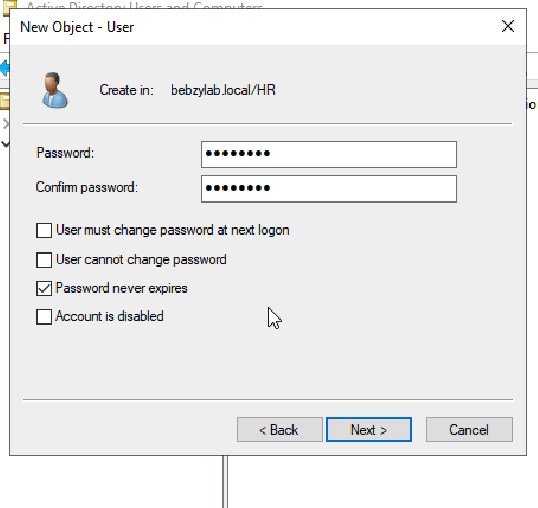Click the user avatar icon
The height and width of the screenshot is (508, 538).
(x=55, y=90)
